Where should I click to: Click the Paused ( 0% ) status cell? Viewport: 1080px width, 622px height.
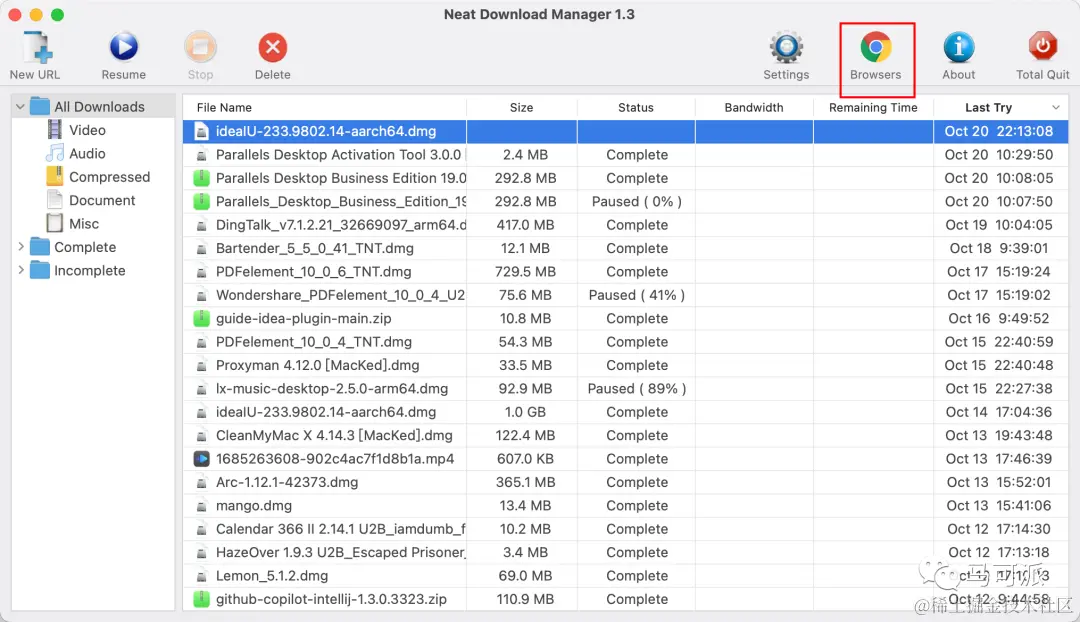(636, 201)
